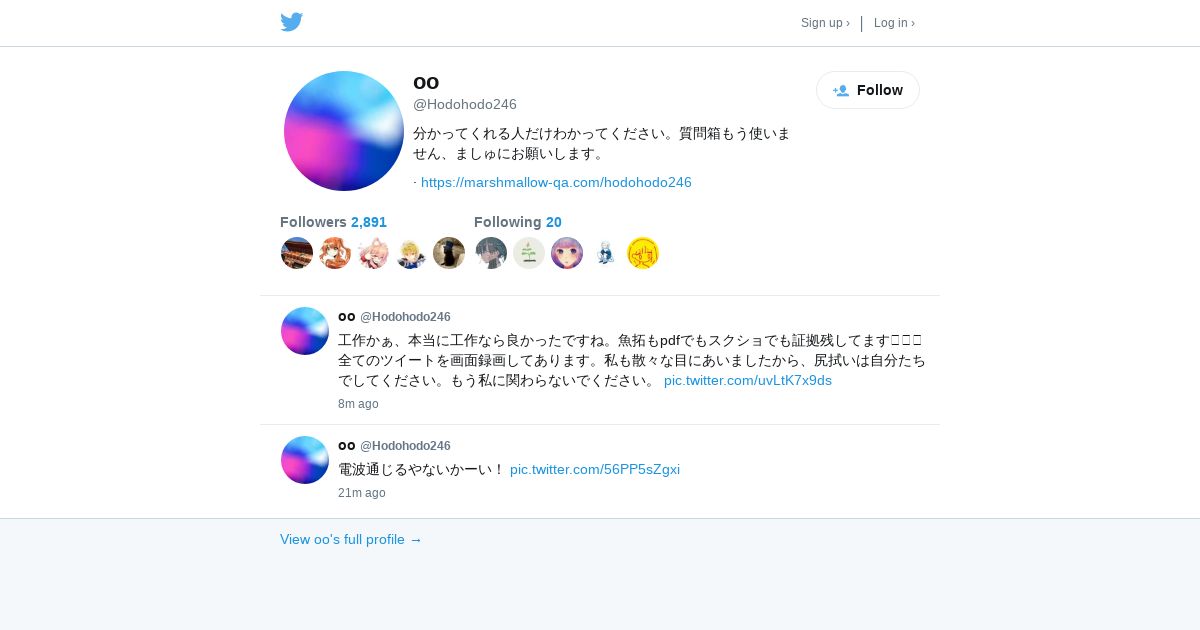Click the Twitter bird logo
The image size is (1200, 630).
tap(291, 22)
